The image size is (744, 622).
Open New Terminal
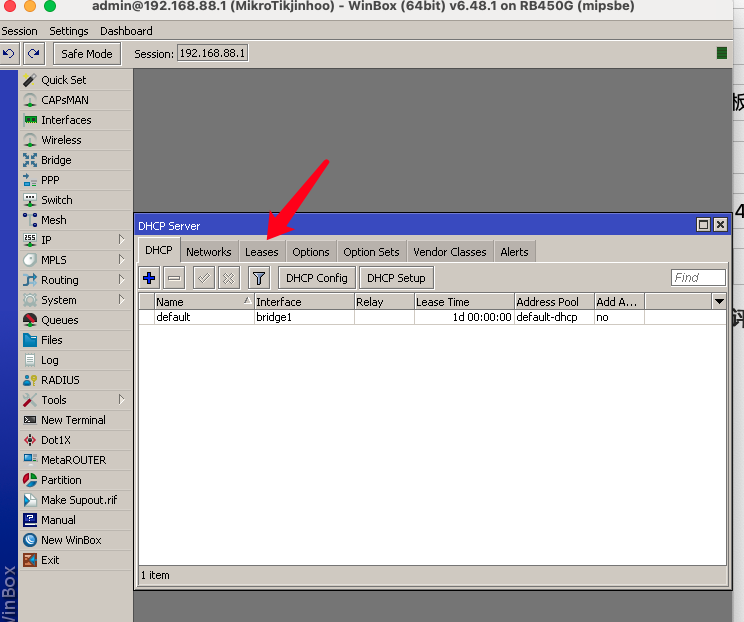(75, 420)
